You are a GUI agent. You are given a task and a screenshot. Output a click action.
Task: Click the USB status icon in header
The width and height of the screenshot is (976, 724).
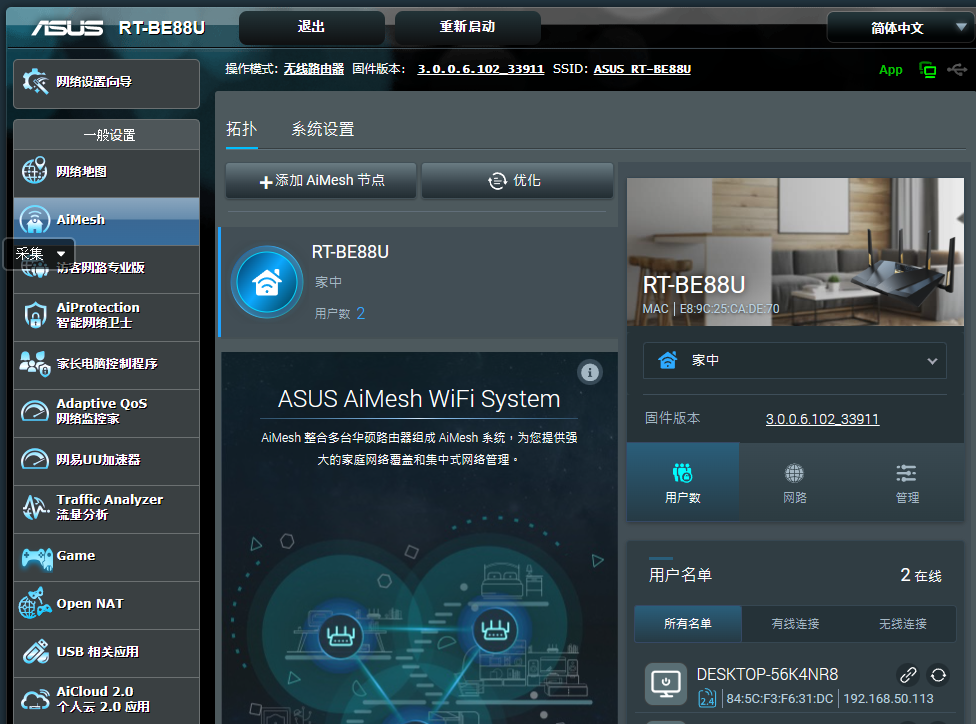coord(956,69)
